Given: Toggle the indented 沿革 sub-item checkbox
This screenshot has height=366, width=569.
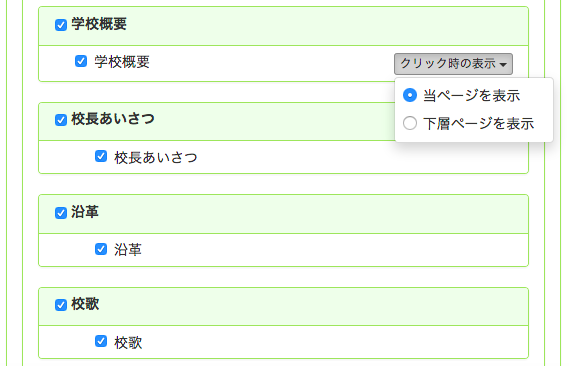Looking at the screenshot, I should (101, 249).
